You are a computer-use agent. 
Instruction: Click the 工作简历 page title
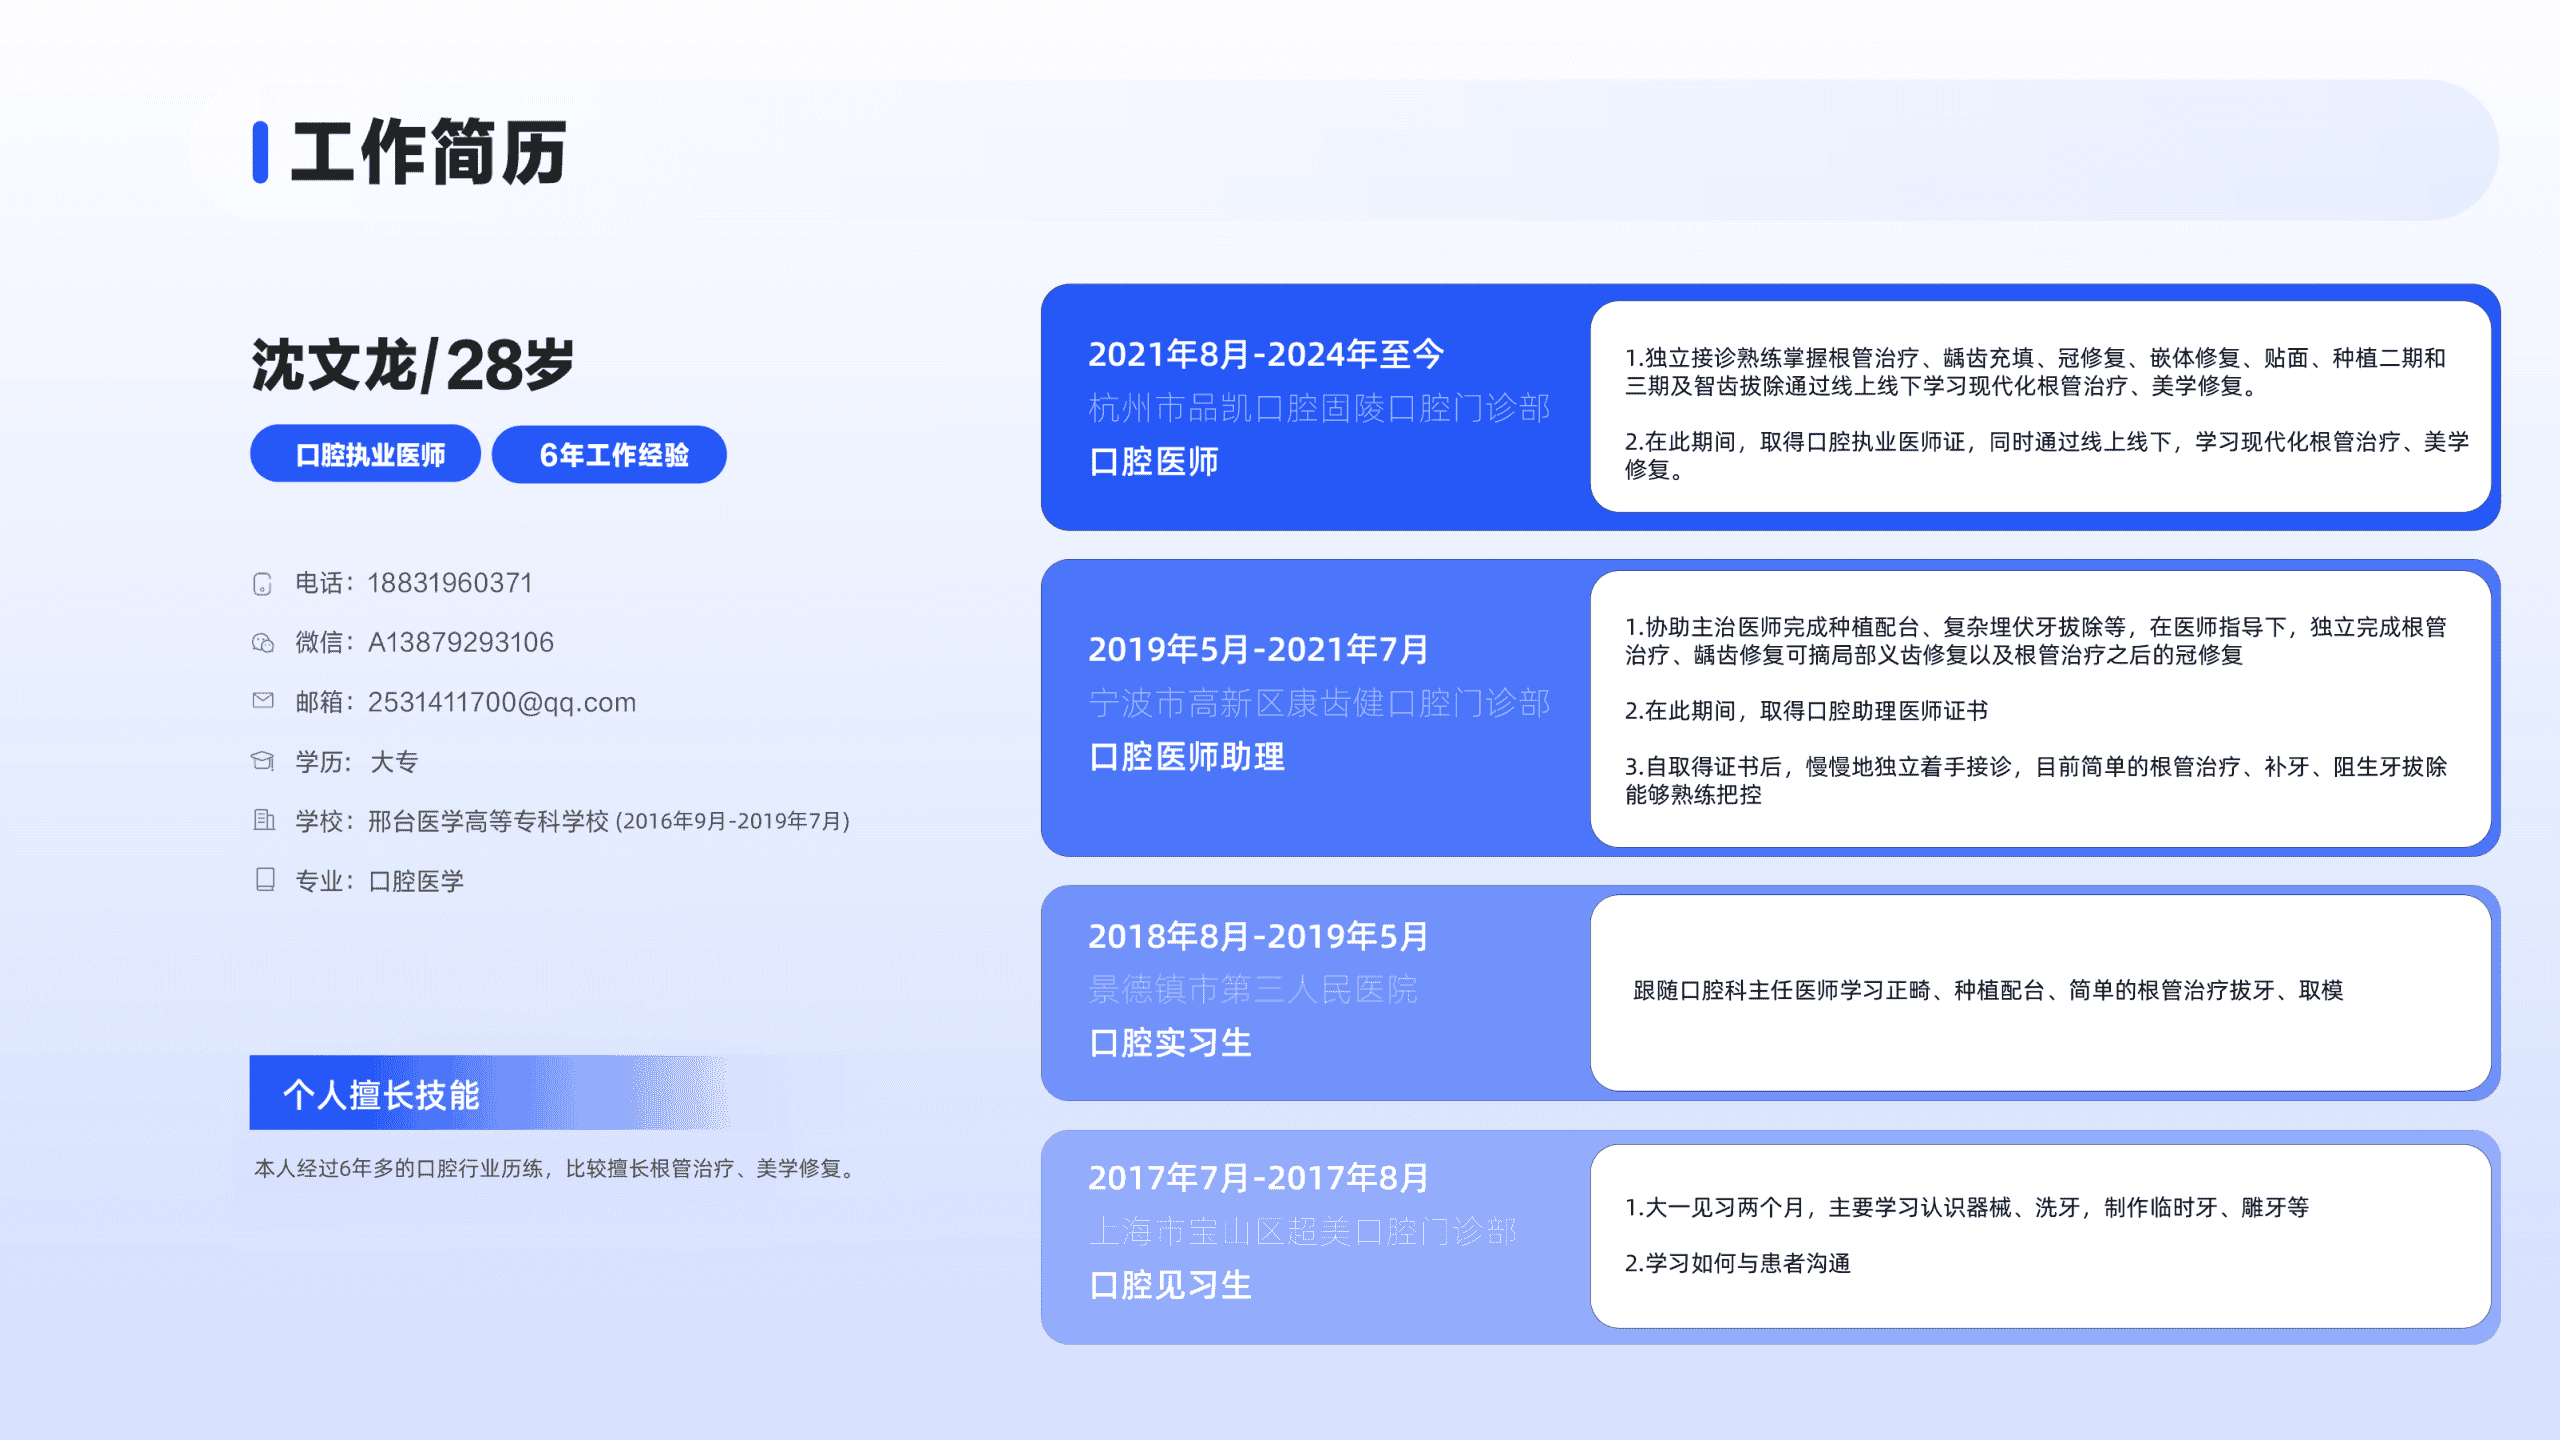428,152
